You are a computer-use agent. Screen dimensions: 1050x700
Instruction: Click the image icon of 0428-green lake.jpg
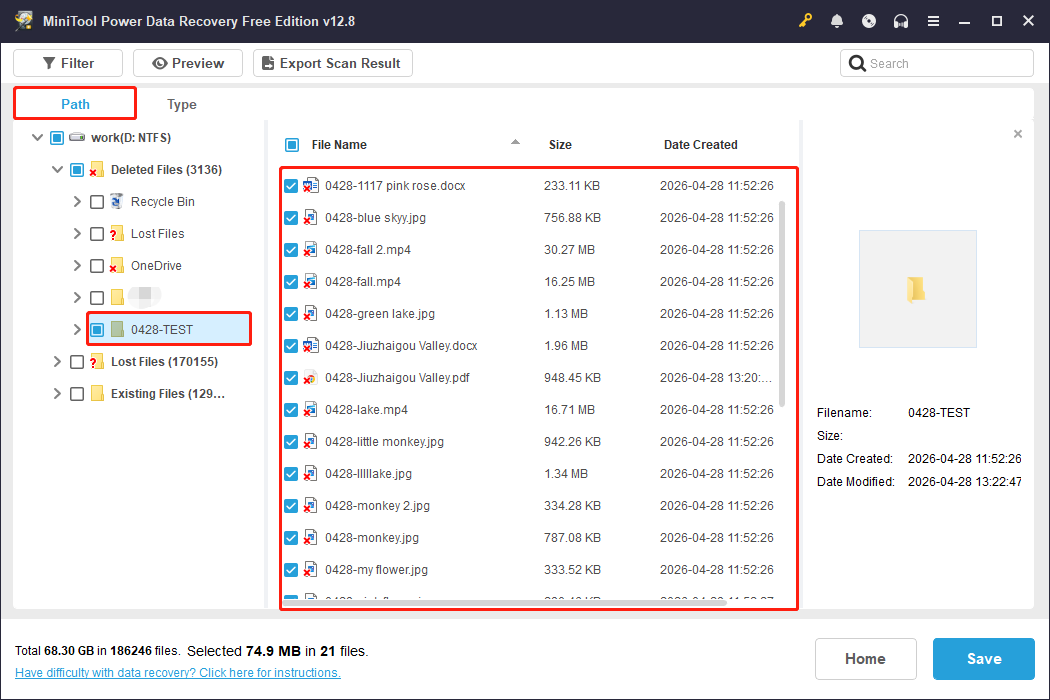click(x=311, y=313)
